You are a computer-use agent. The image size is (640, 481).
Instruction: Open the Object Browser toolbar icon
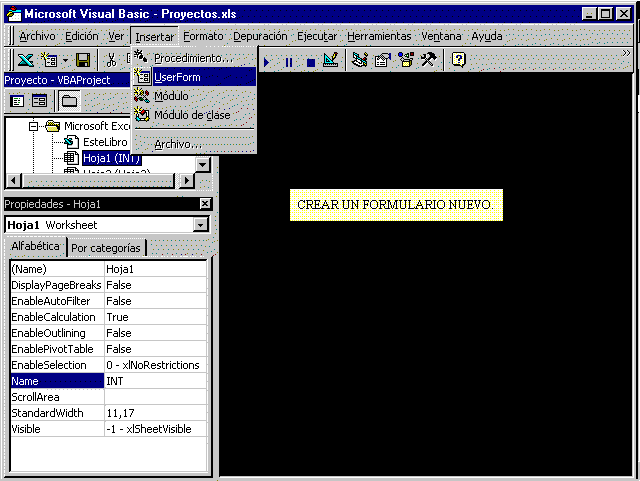pos(406,60)
